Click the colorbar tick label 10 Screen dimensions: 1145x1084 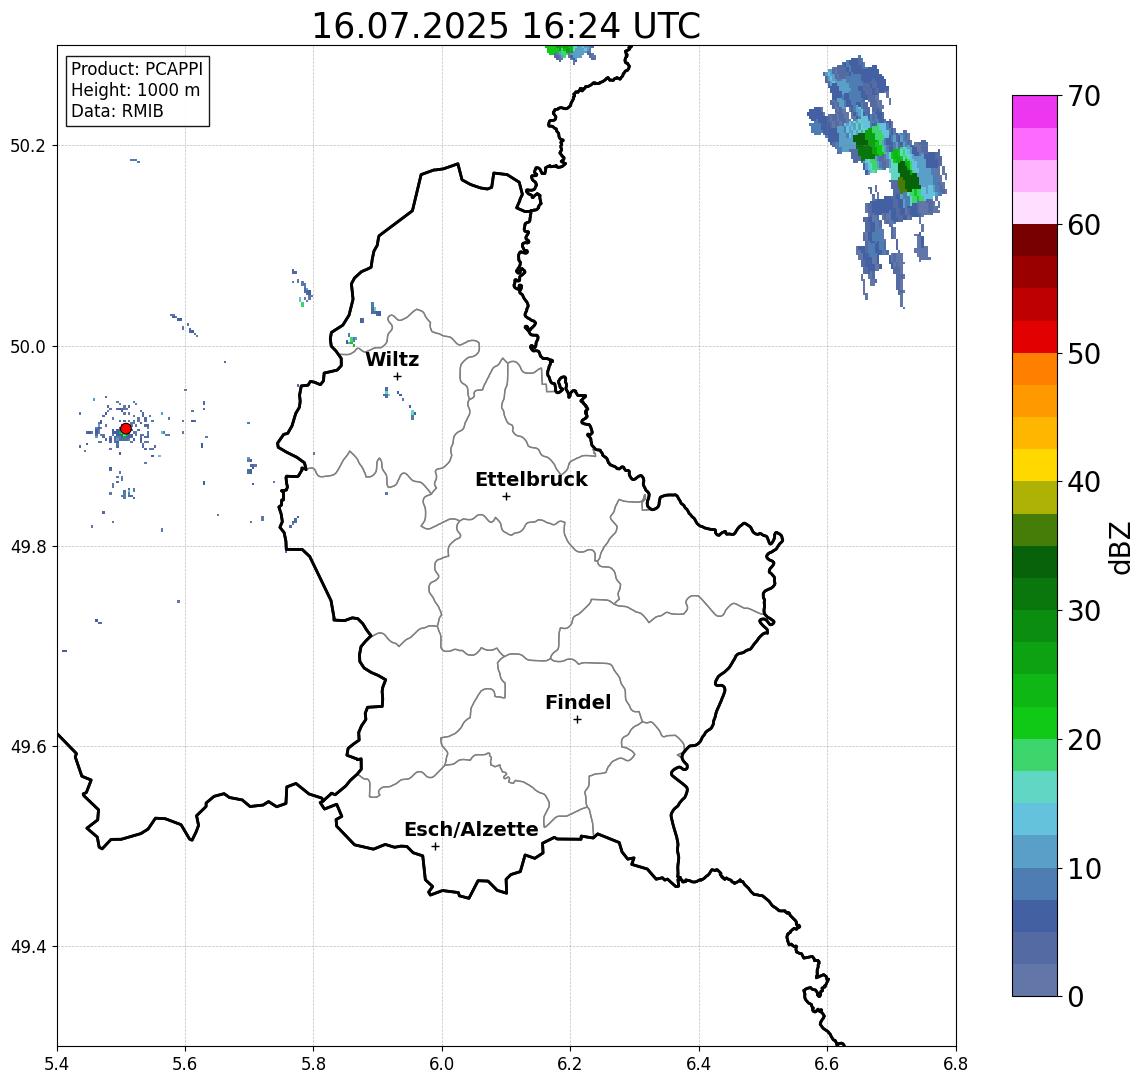tap(1084, 868)
